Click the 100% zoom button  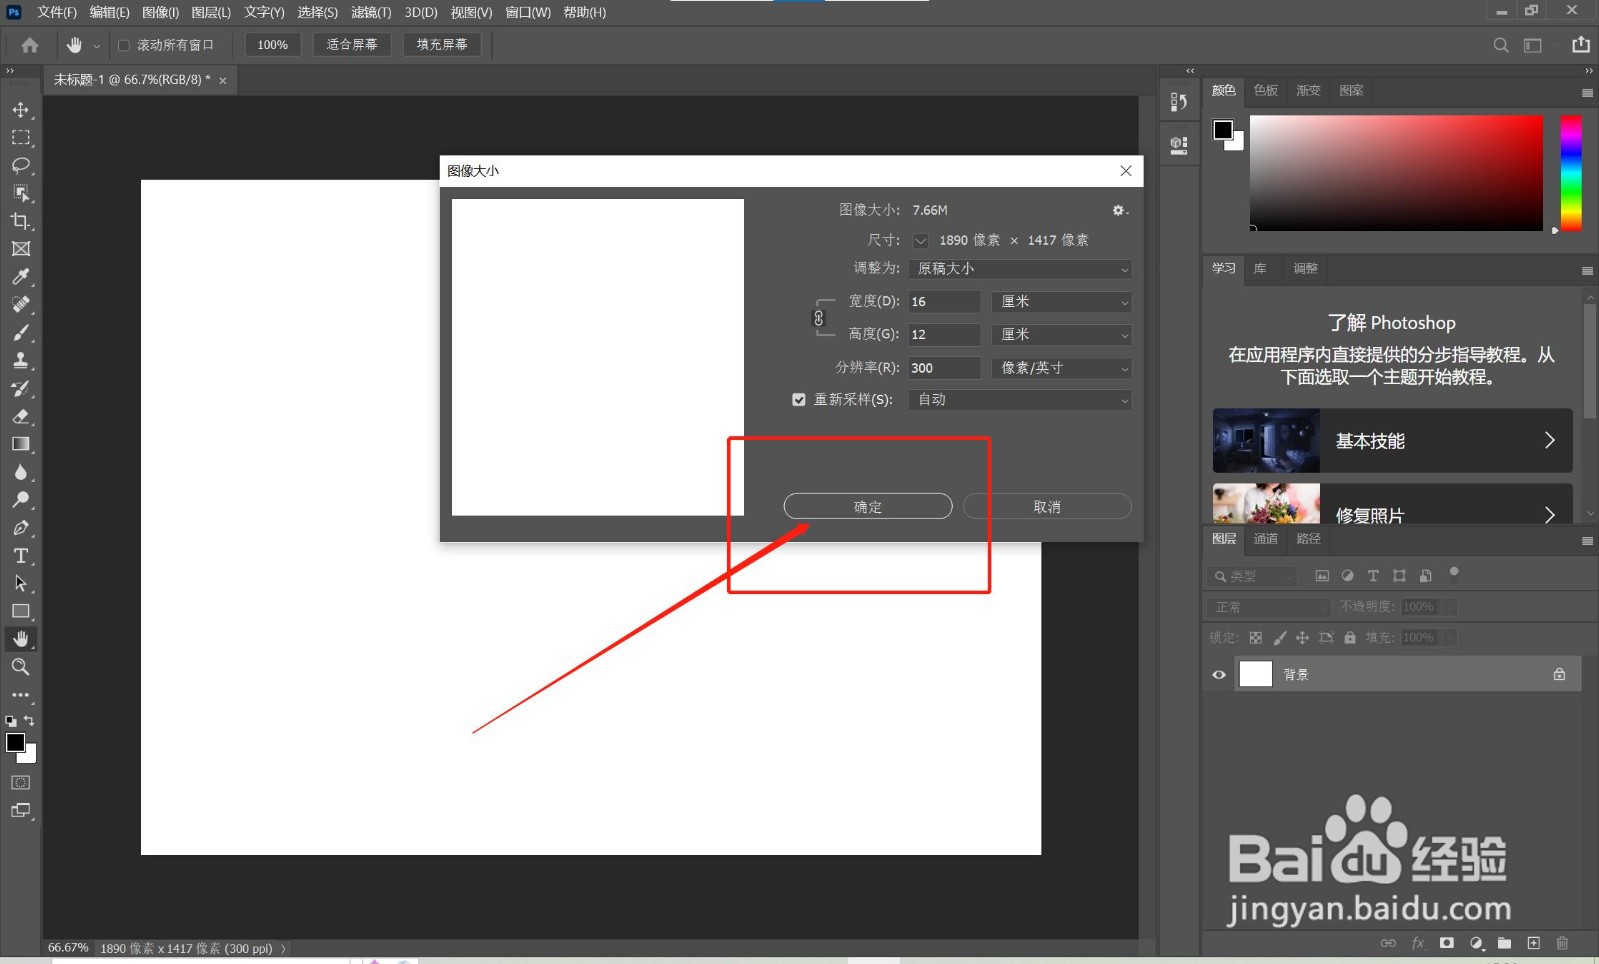click(x=273, y=45)
